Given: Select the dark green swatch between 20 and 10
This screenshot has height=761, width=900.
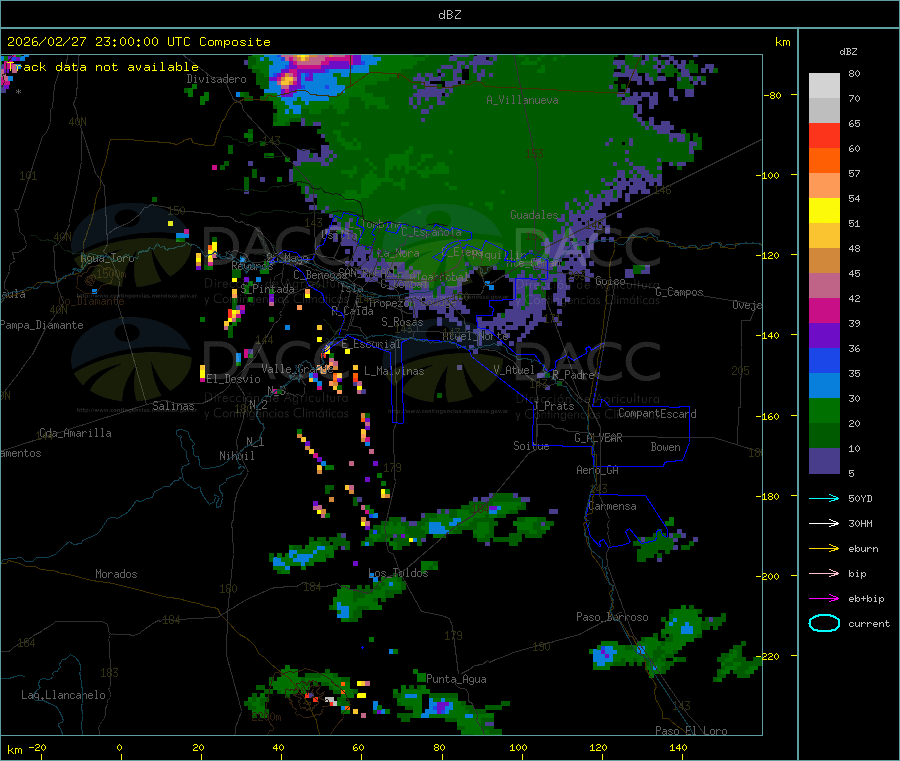Looking at the screenshot, I should click(x=824, y=436).
